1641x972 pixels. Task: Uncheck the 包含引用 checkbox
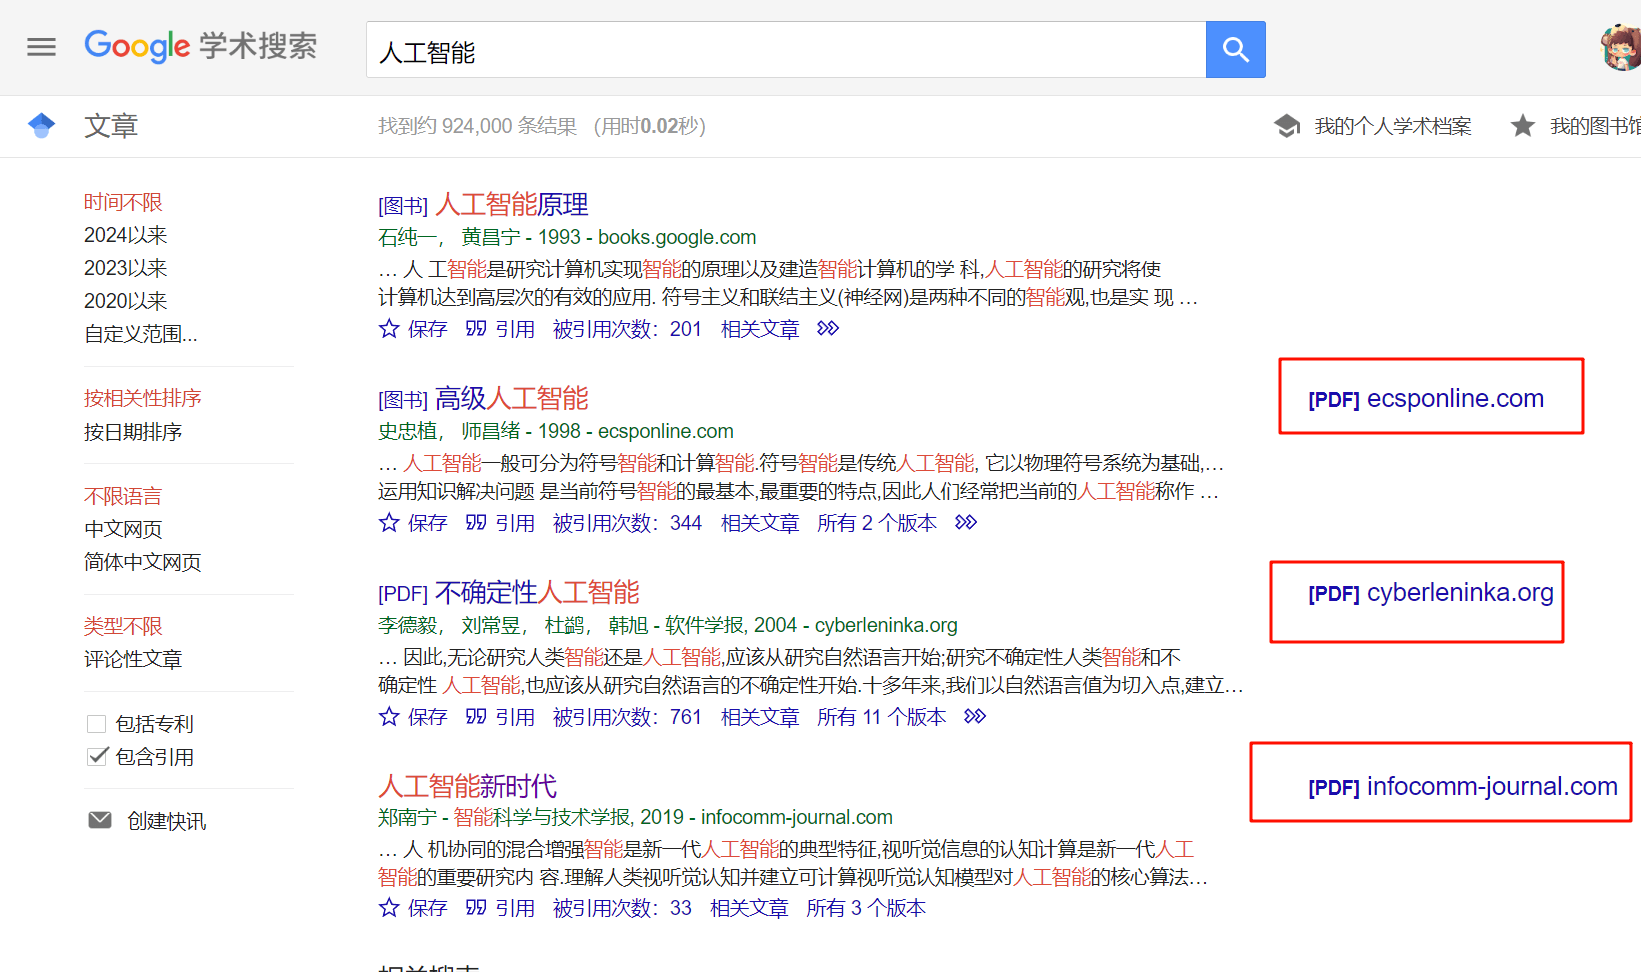coord(96,756)
